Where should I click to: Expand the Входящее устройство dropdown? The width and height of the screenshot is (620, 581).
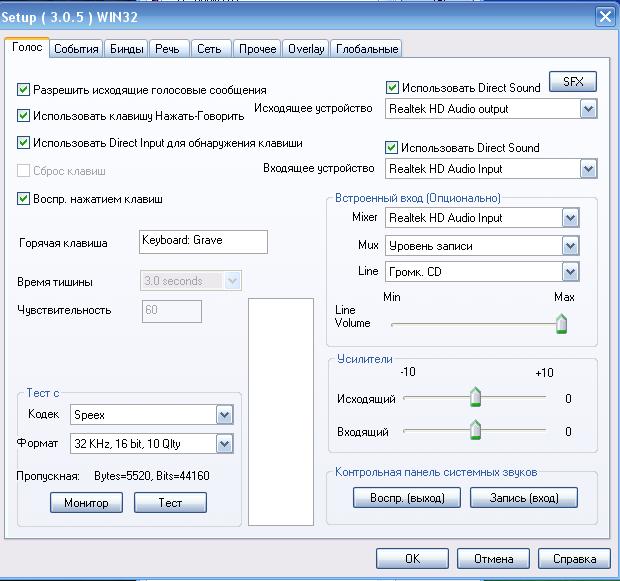tap(588, 169)
